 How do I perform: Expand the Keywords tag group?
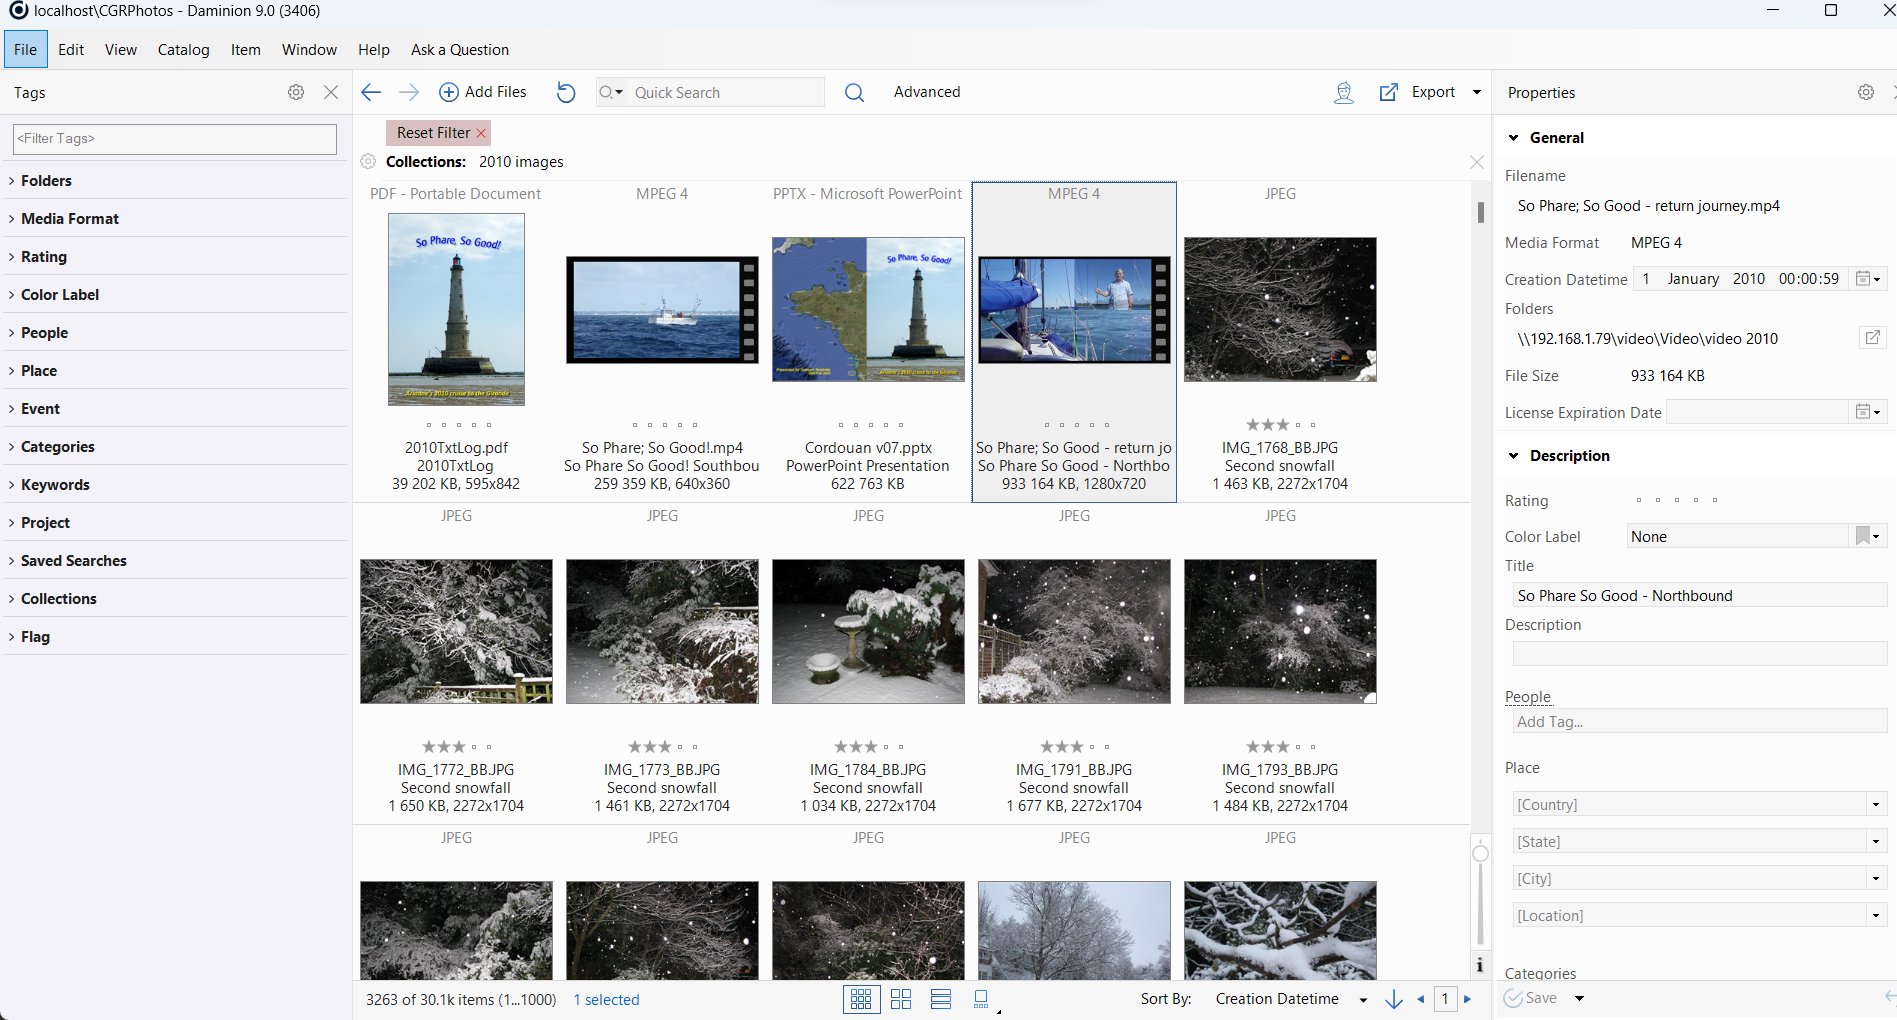click(x=12, y=485)
